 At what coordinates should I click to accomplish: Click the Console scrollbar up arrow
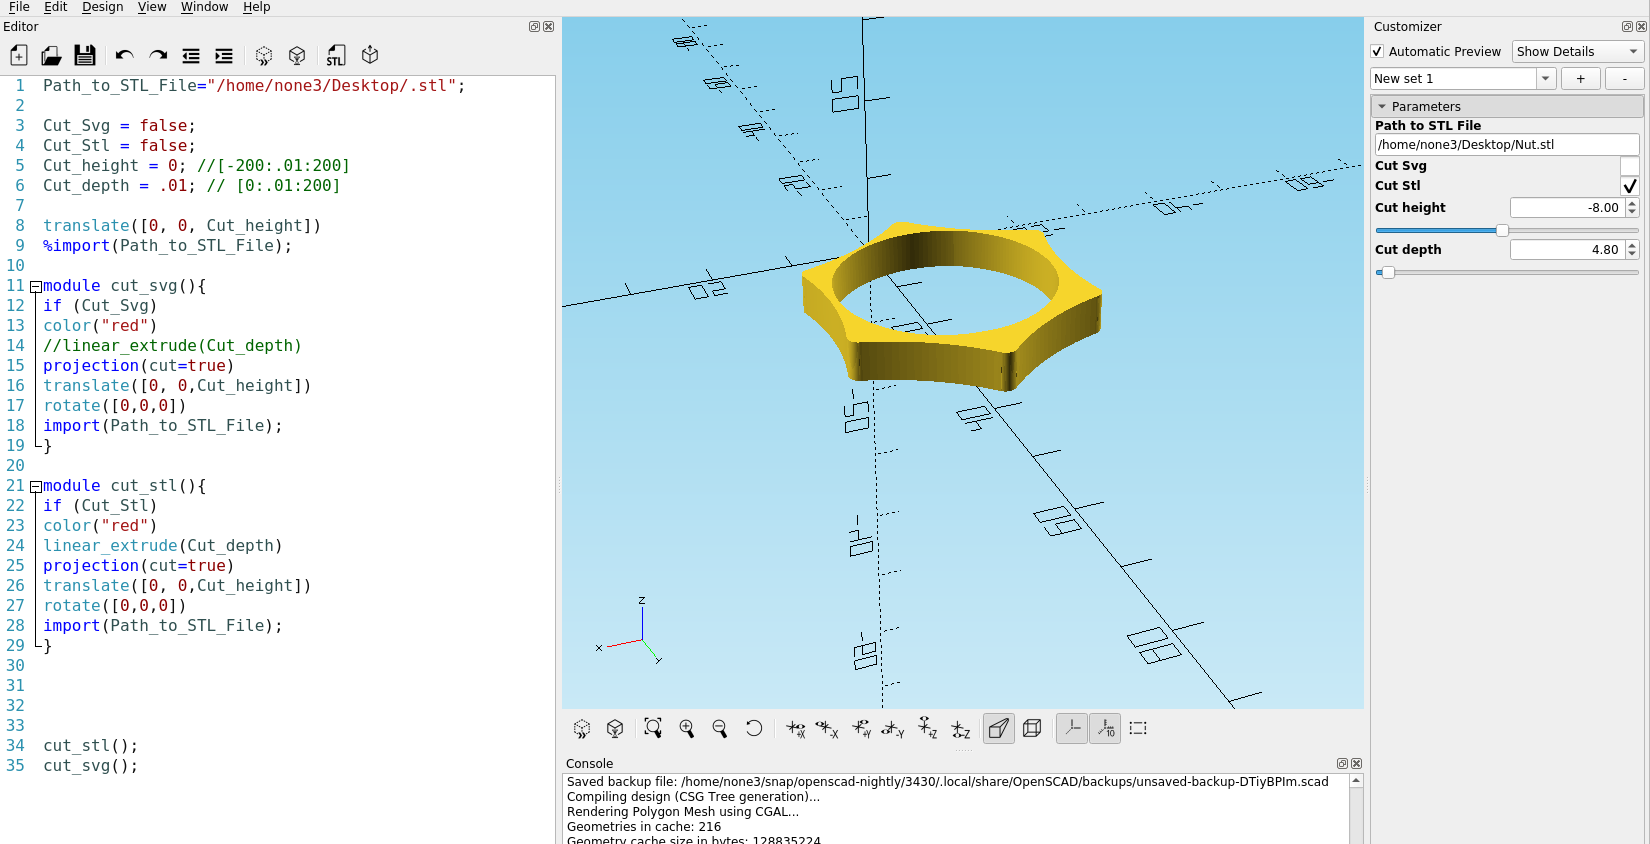tap(1356, 781)
